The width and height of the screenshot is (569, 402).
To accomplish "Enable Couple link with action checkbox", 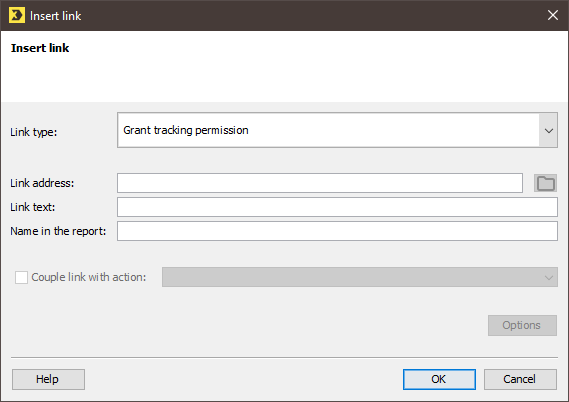I will coord(21,277).
